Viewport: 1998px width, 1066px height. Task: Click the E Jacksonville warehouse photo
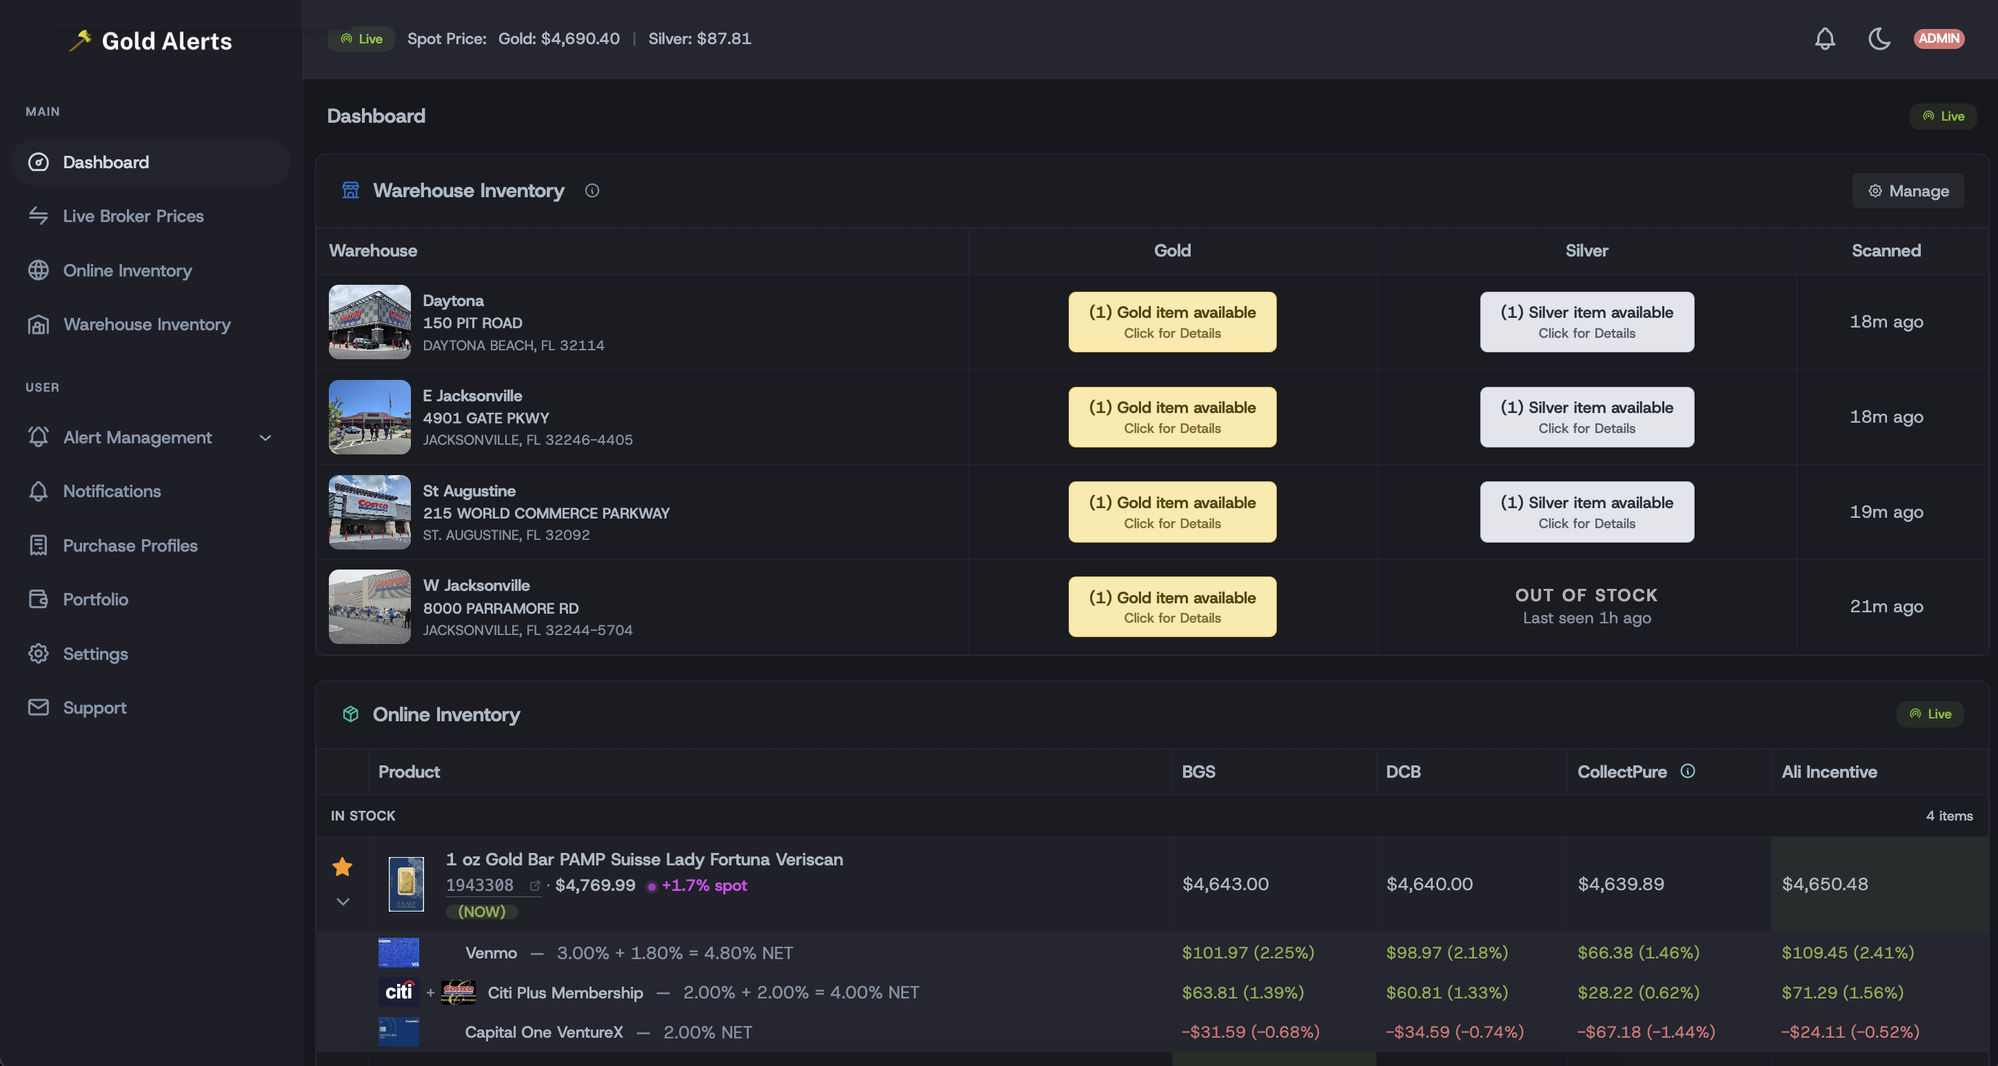click(x=370, y=417)
